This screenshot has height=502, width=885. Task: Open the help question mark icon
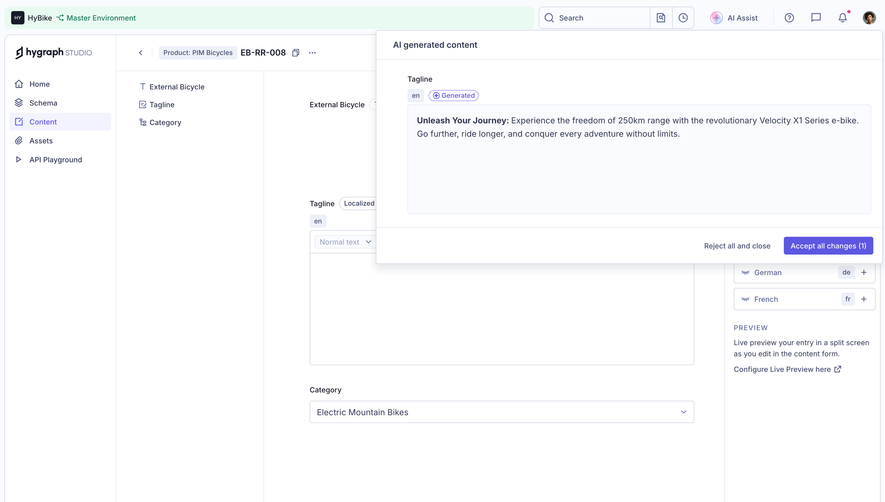click(789, 18)
